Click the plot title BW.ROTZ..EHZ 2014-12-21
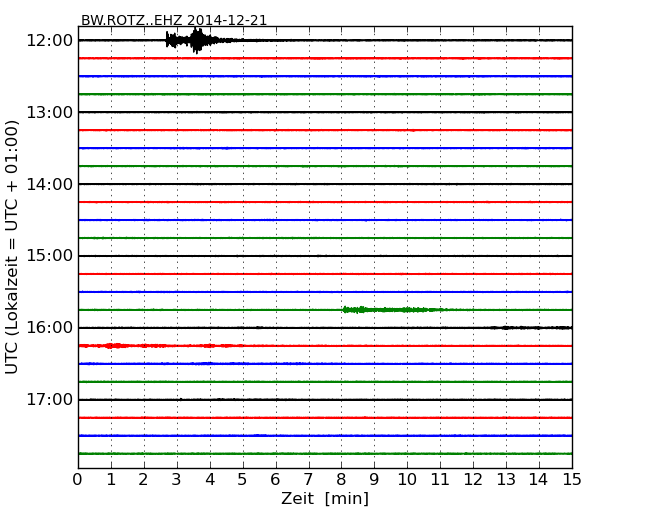This screenshot has width=650, height=520. pyautogui.click(x=174, y=20)
